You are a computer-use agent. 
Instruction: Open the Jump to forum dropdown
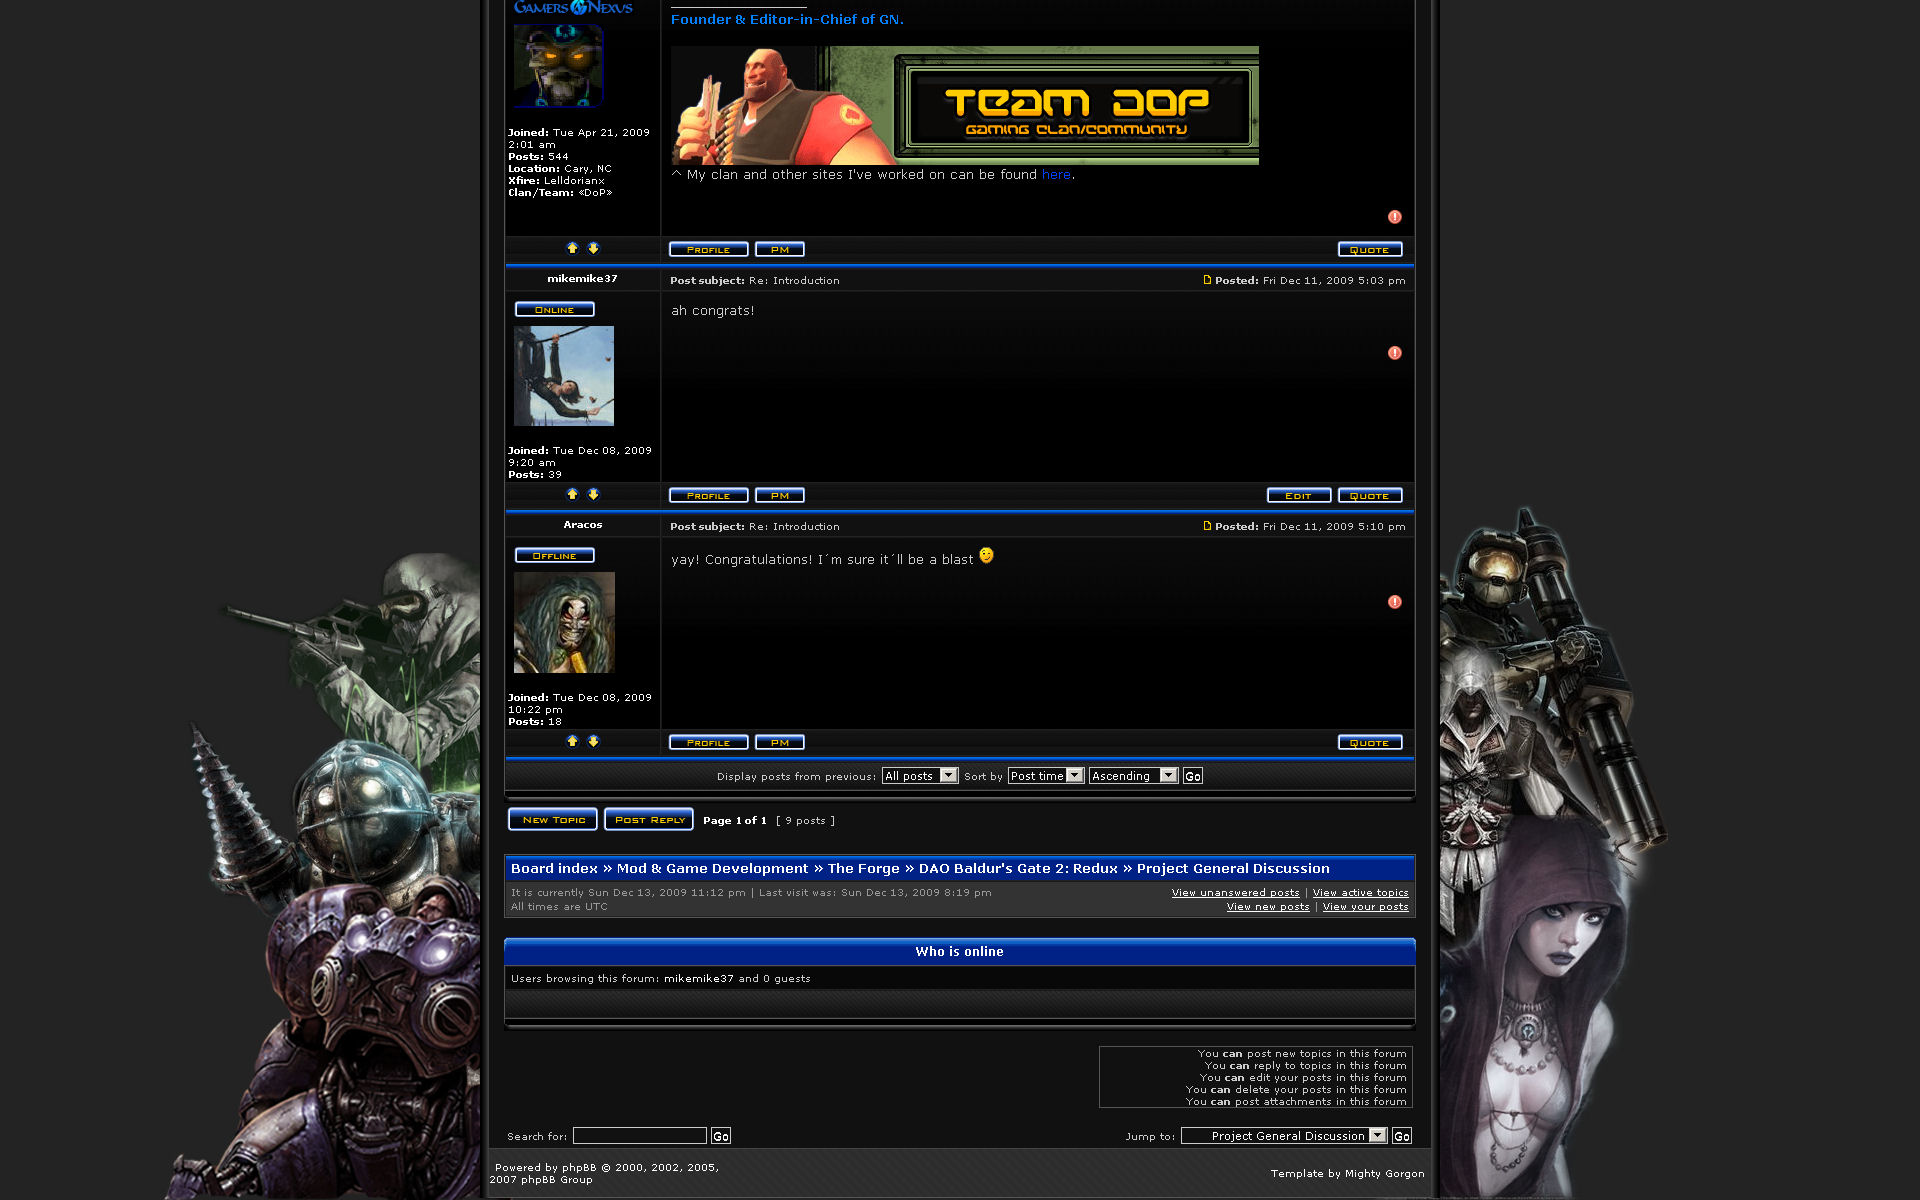(x=1284, y=1136)
